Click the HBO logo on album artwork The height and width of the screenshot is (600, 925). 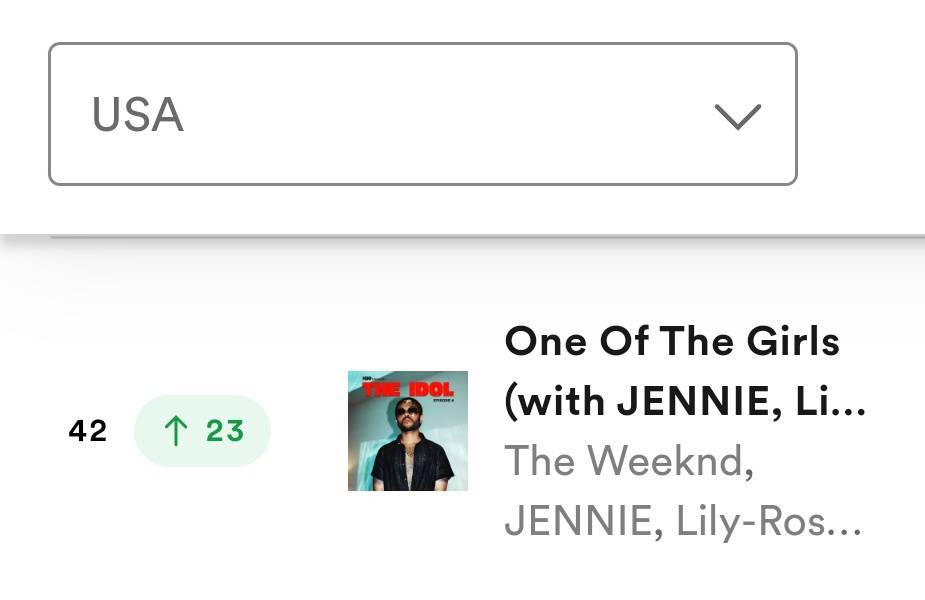click(366, 377)
